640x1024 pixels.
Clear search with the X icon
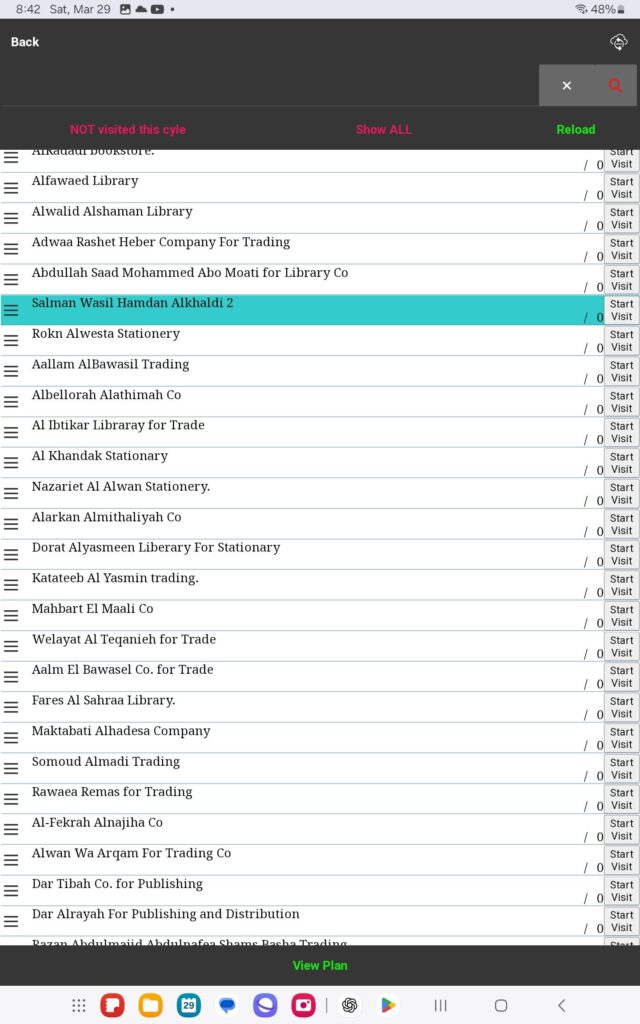coord(566,86)
